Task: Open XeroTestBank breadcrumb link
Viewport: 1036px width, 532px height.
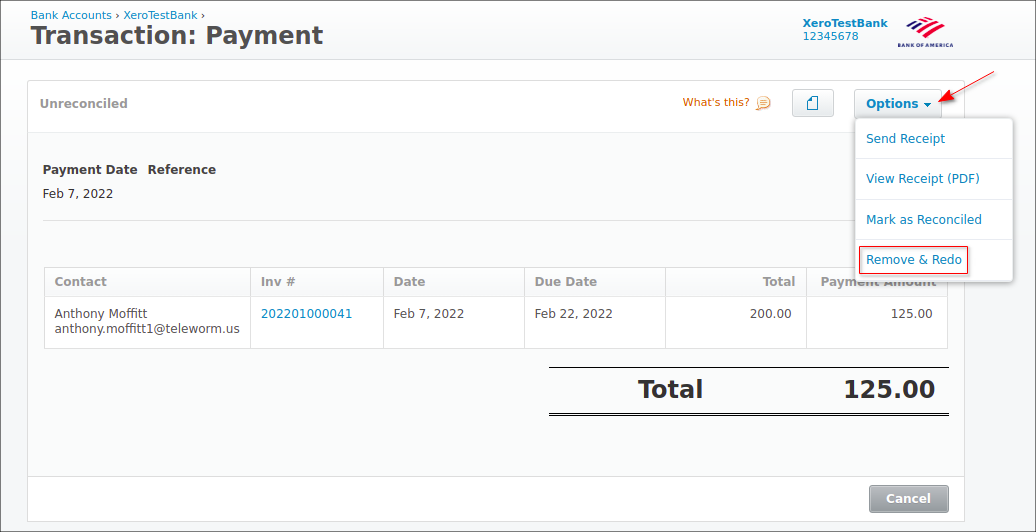Action: [x=160, y=15]
